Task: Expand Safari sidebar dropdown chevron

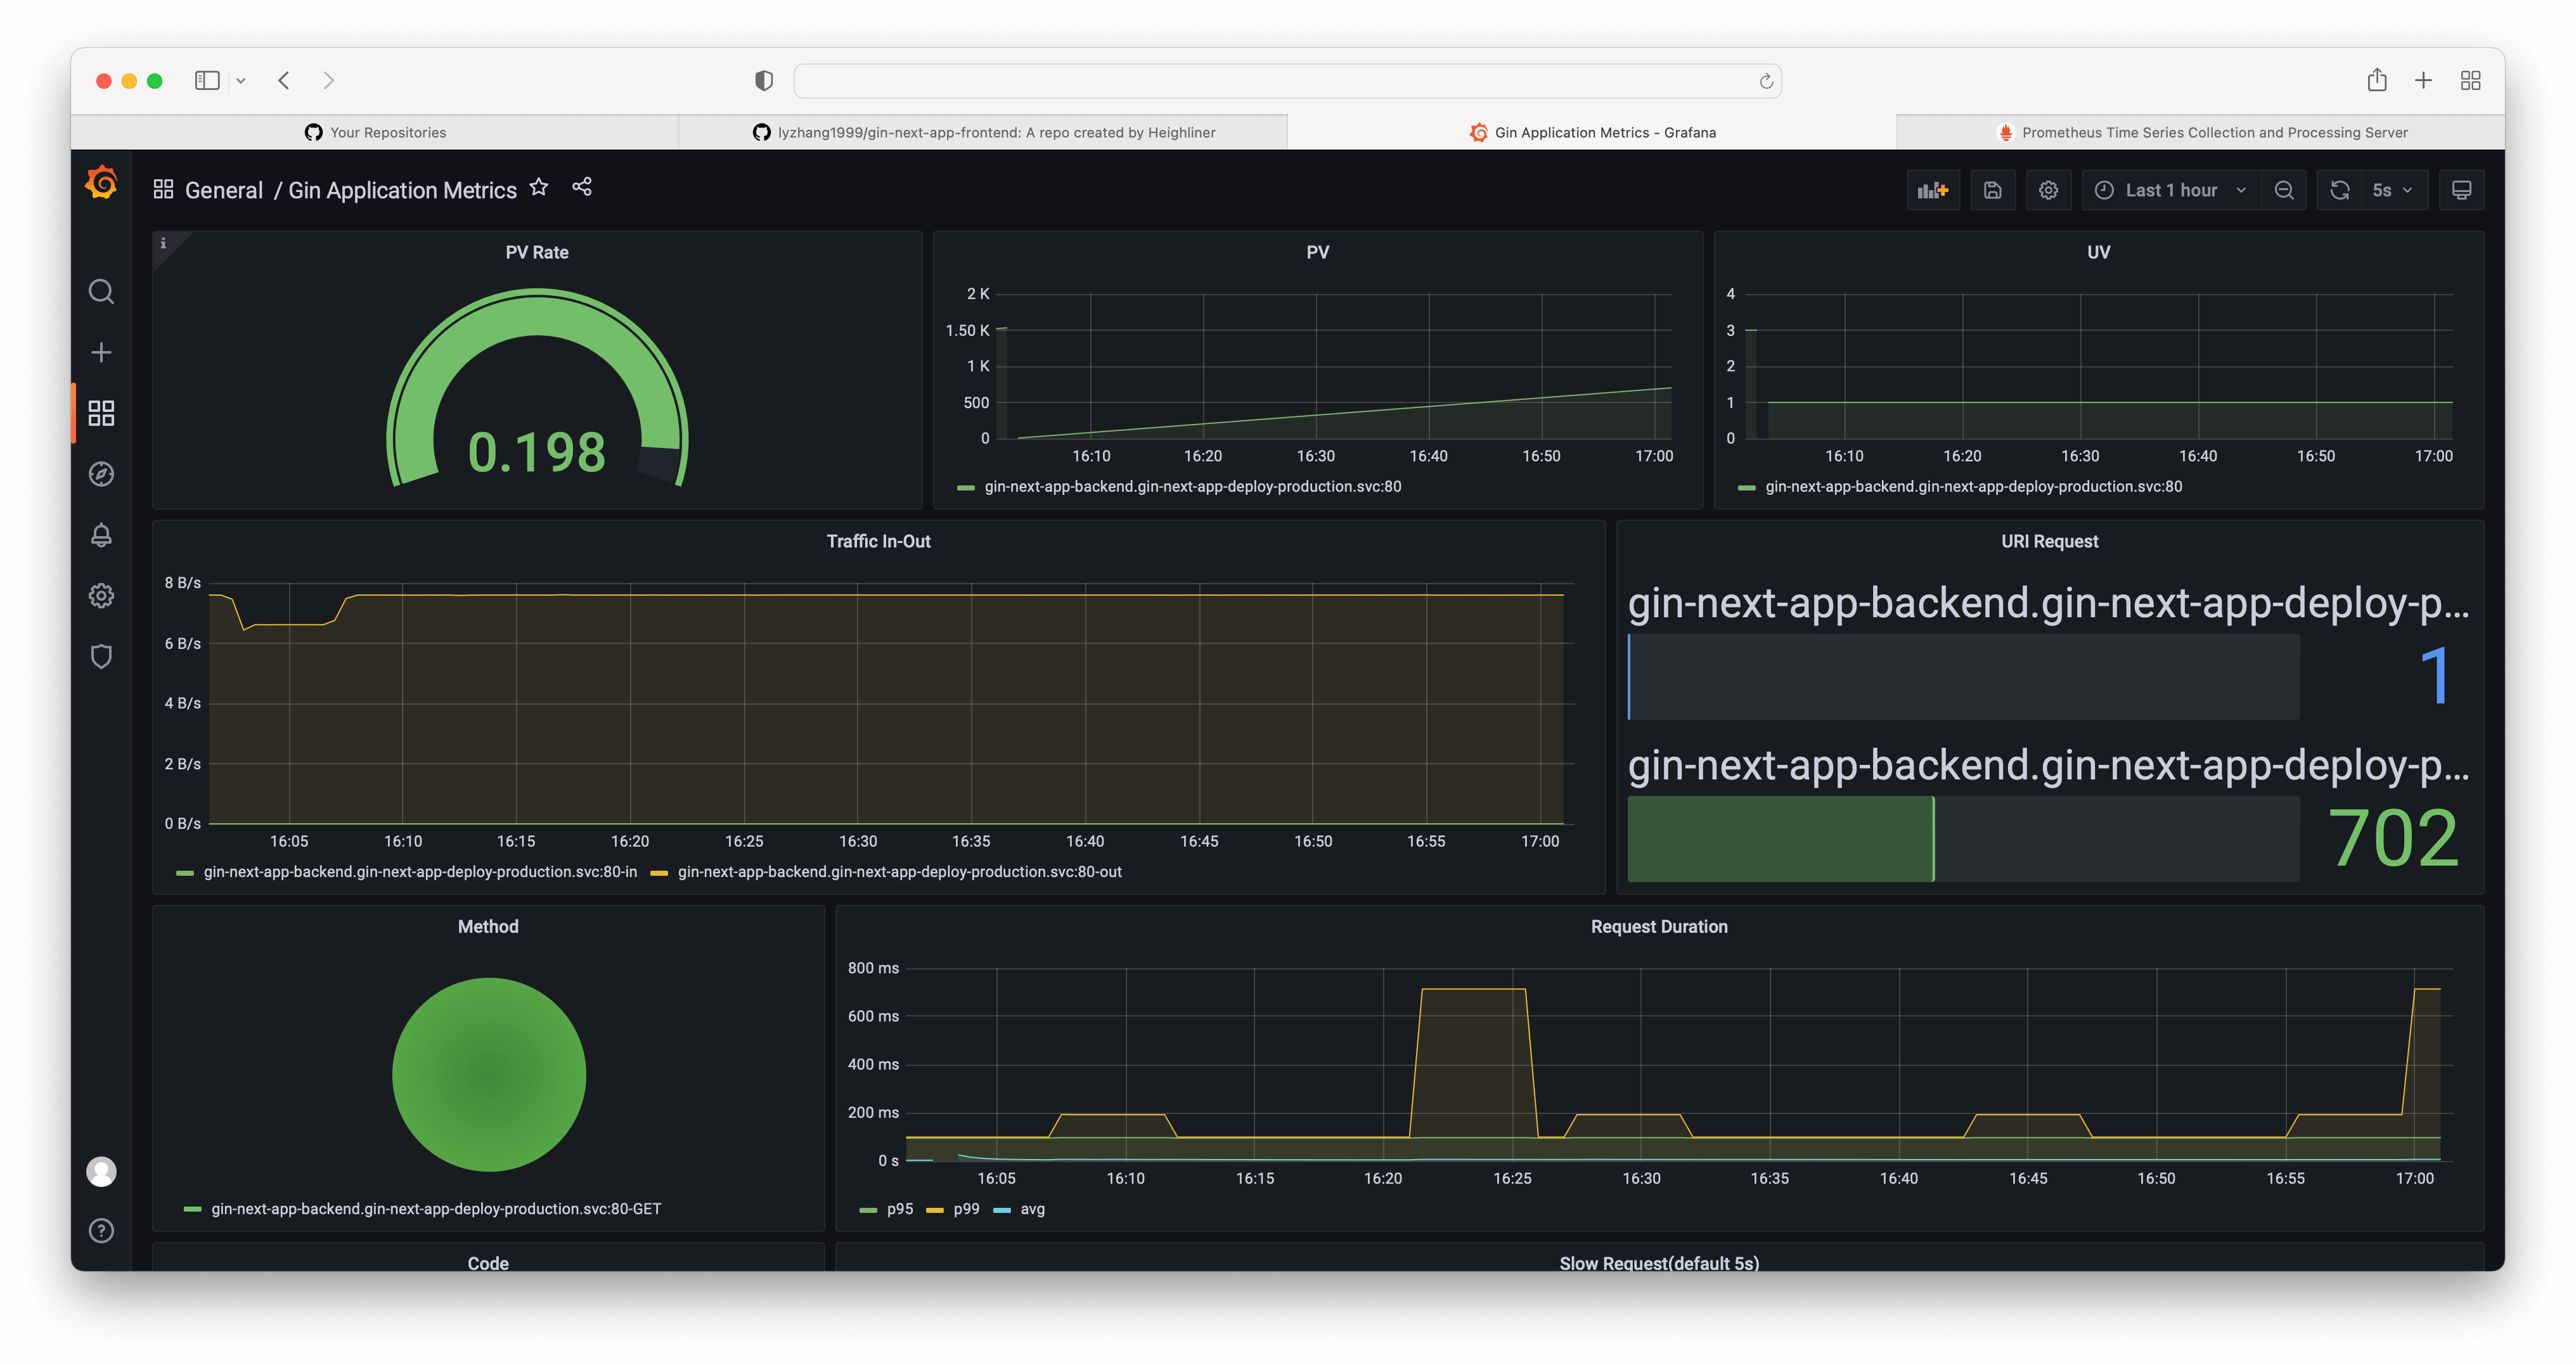Action: point(241,80)
